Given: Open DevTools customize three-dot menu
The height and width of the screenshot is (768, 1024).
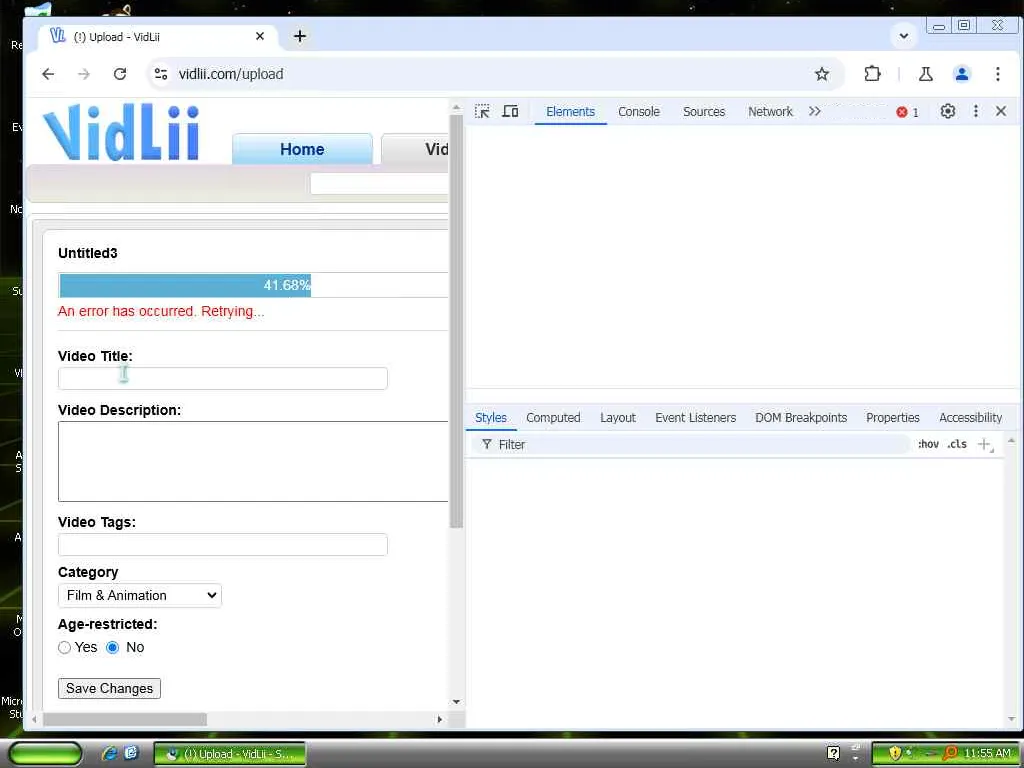Looking at the screenshot, I should (976, 112).
